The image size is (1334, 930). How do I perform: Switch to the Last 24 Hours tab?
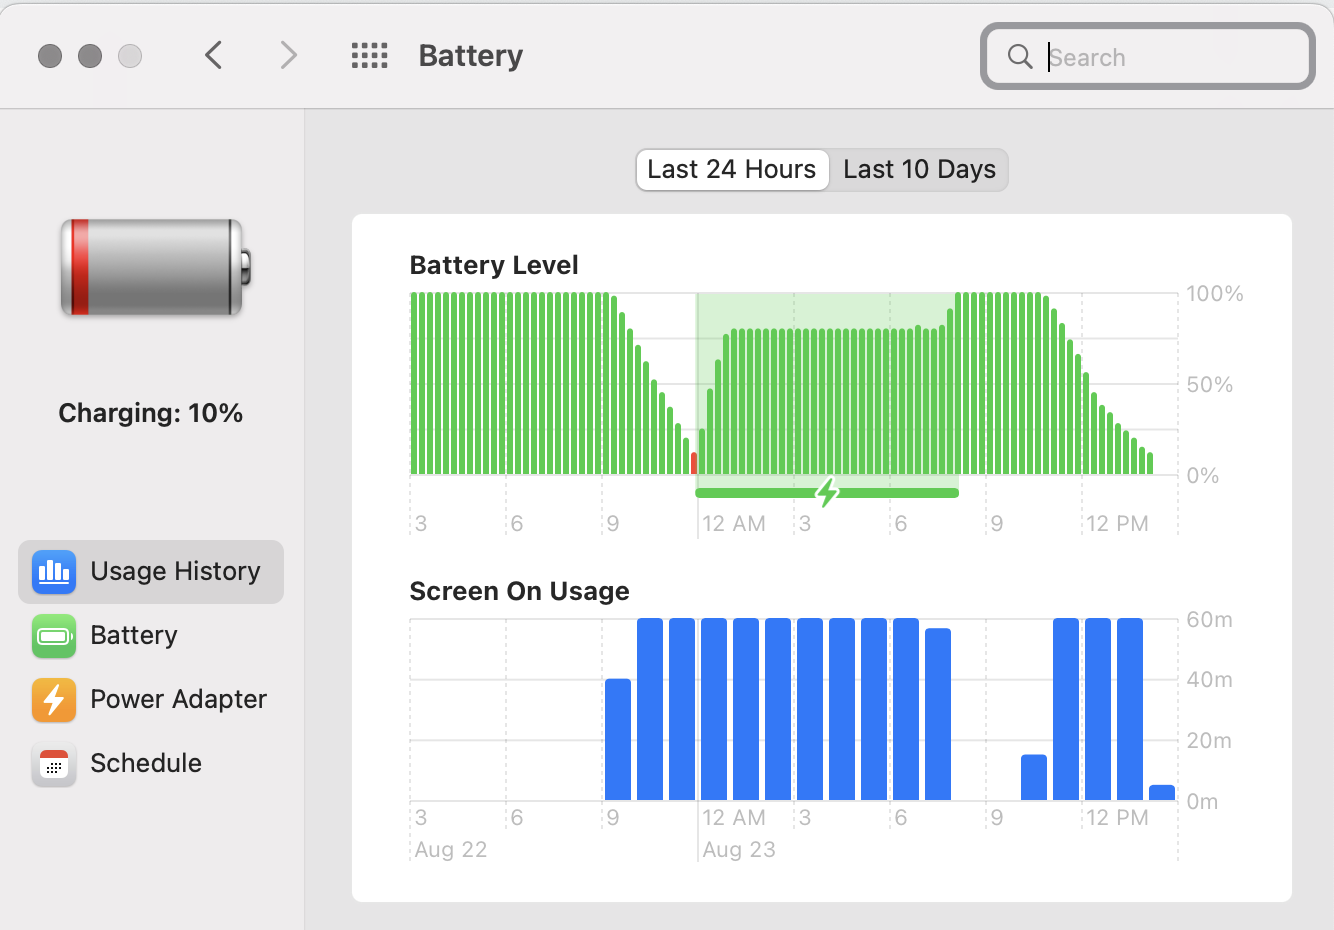coord(732,170)
